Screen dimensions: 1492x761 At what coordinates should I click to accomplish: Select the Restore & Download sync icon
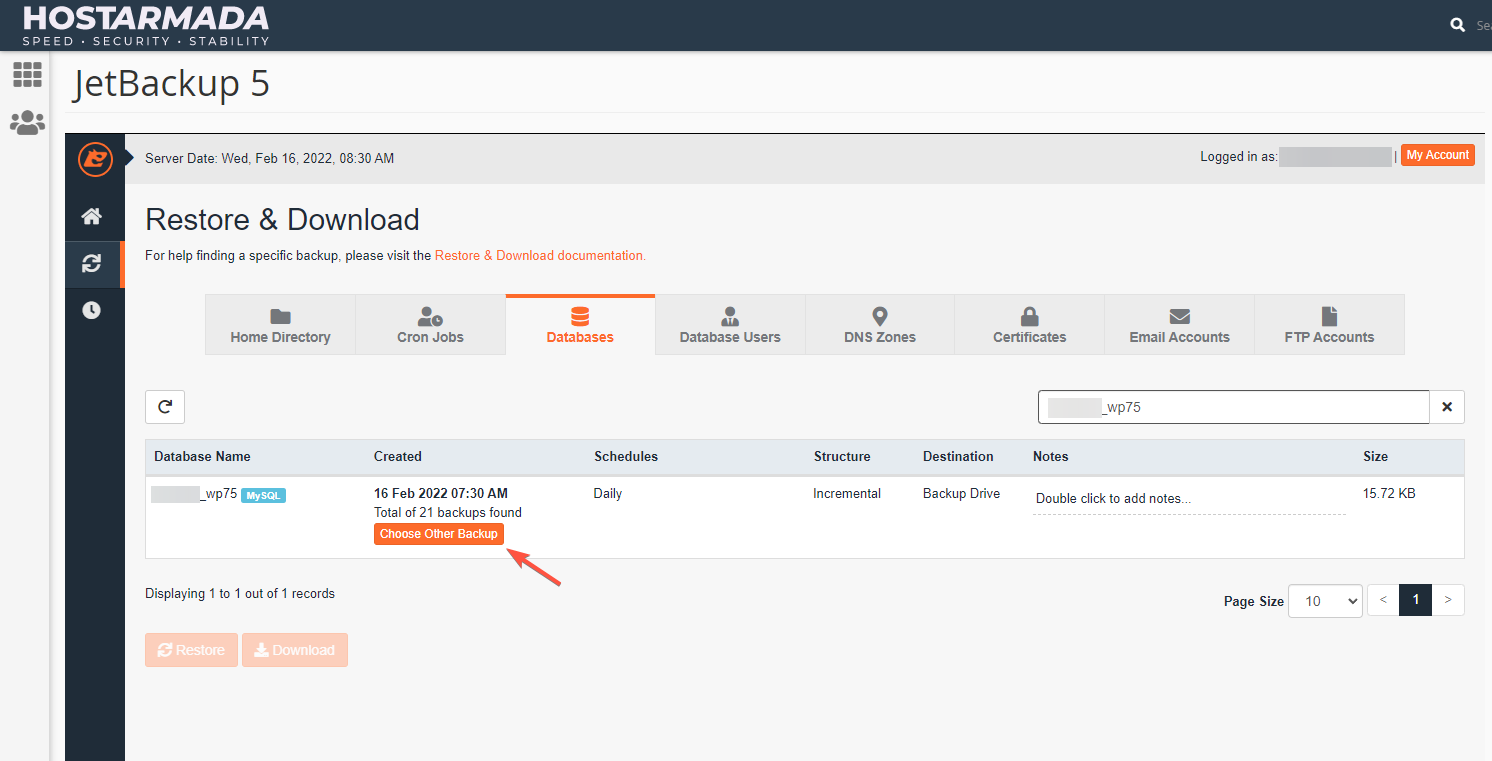[x=93, y=264]
